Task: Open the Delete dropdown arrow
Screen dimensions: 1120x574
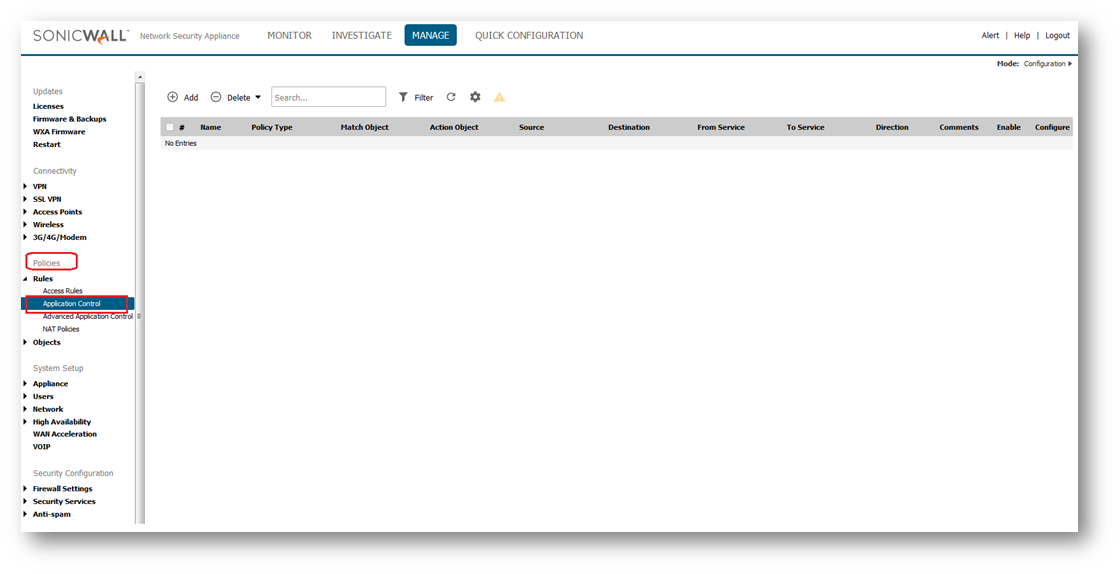Action: [x=258, y=97]
